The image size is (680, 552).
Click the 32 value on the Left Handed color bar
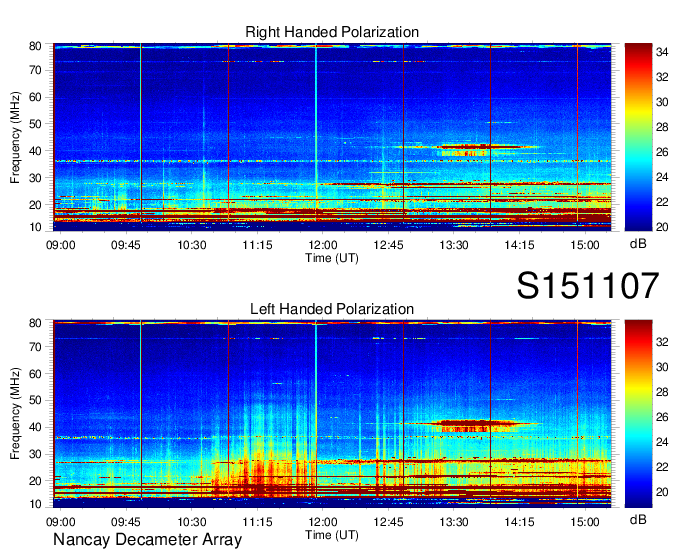(662, 342)
